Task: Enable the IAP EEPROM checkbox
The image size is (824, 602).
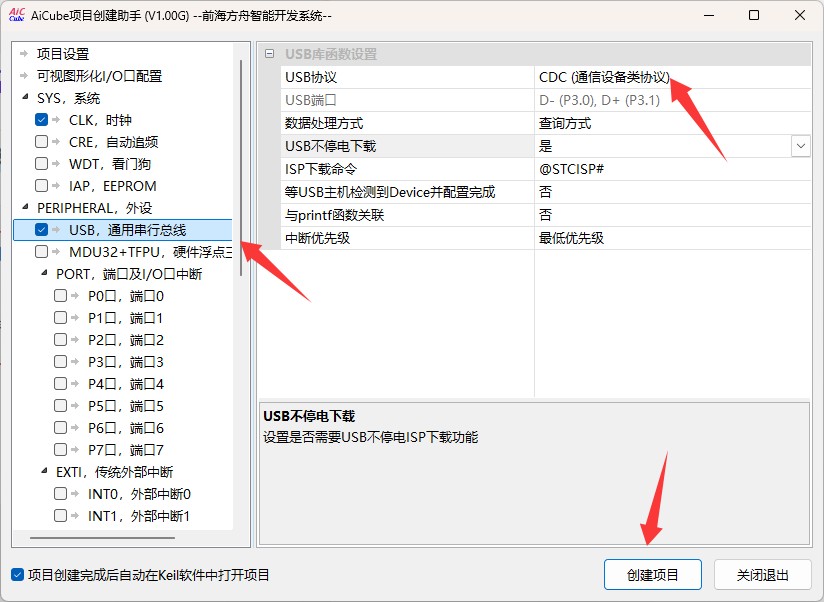Action: click(42, 186)
